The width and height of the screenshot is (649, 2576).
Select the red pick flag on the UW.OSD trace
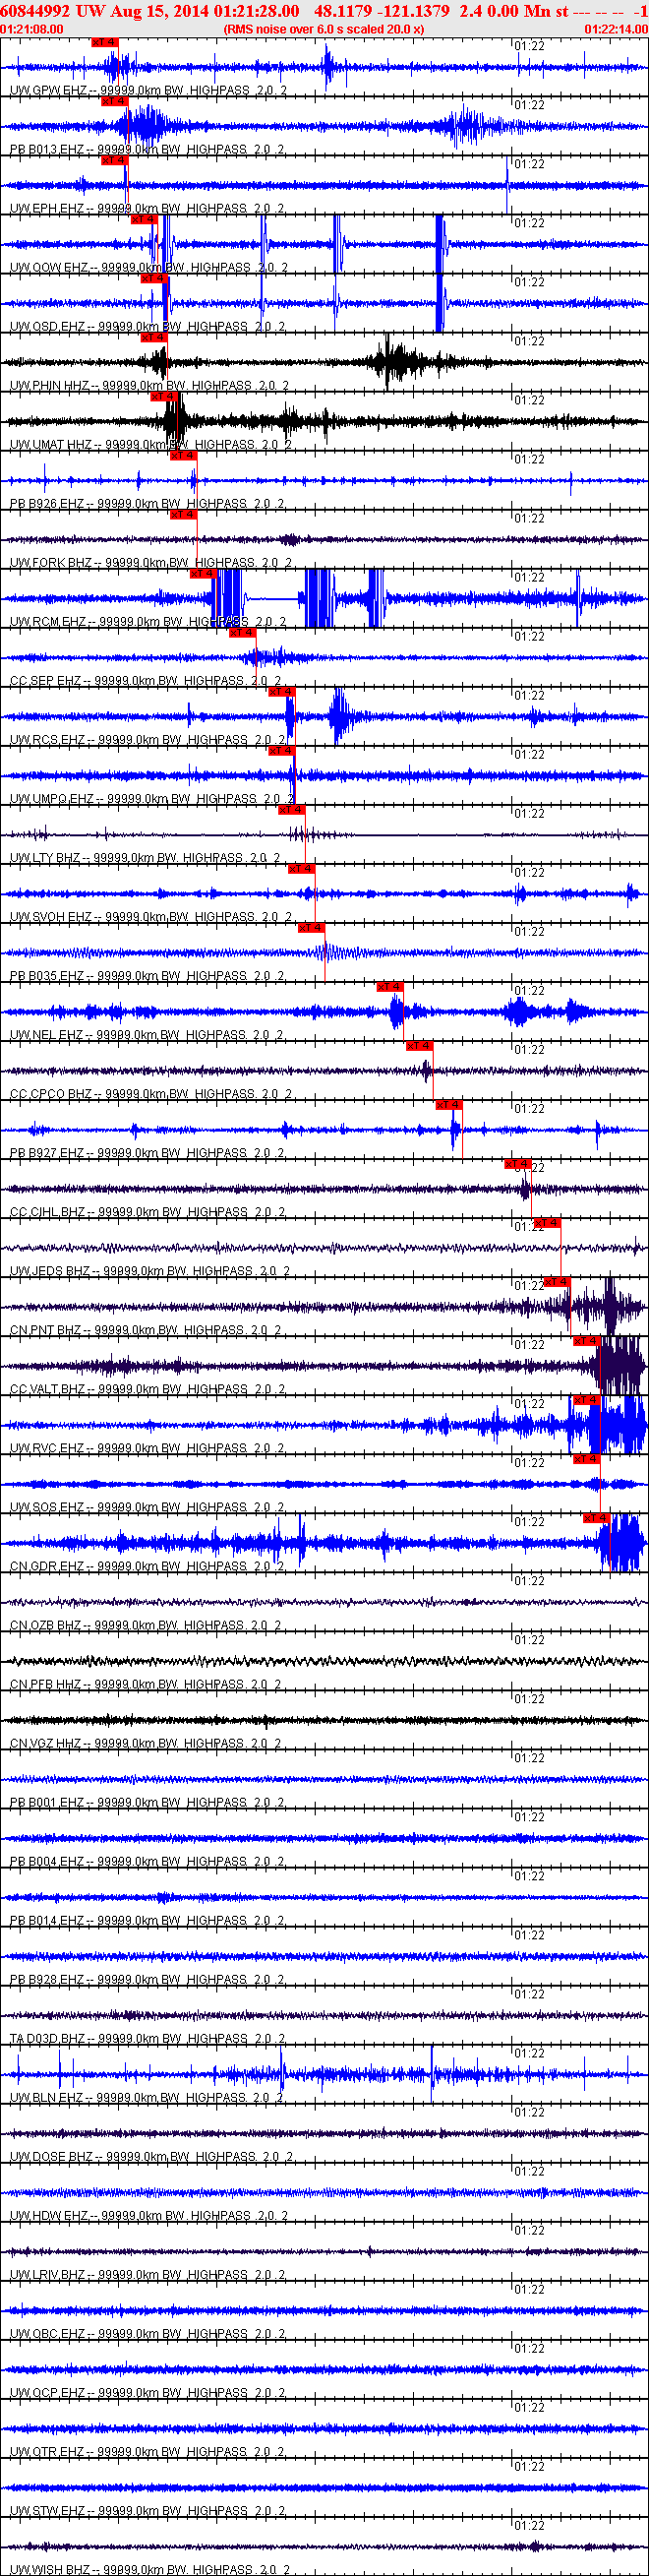tap(154, 278)
